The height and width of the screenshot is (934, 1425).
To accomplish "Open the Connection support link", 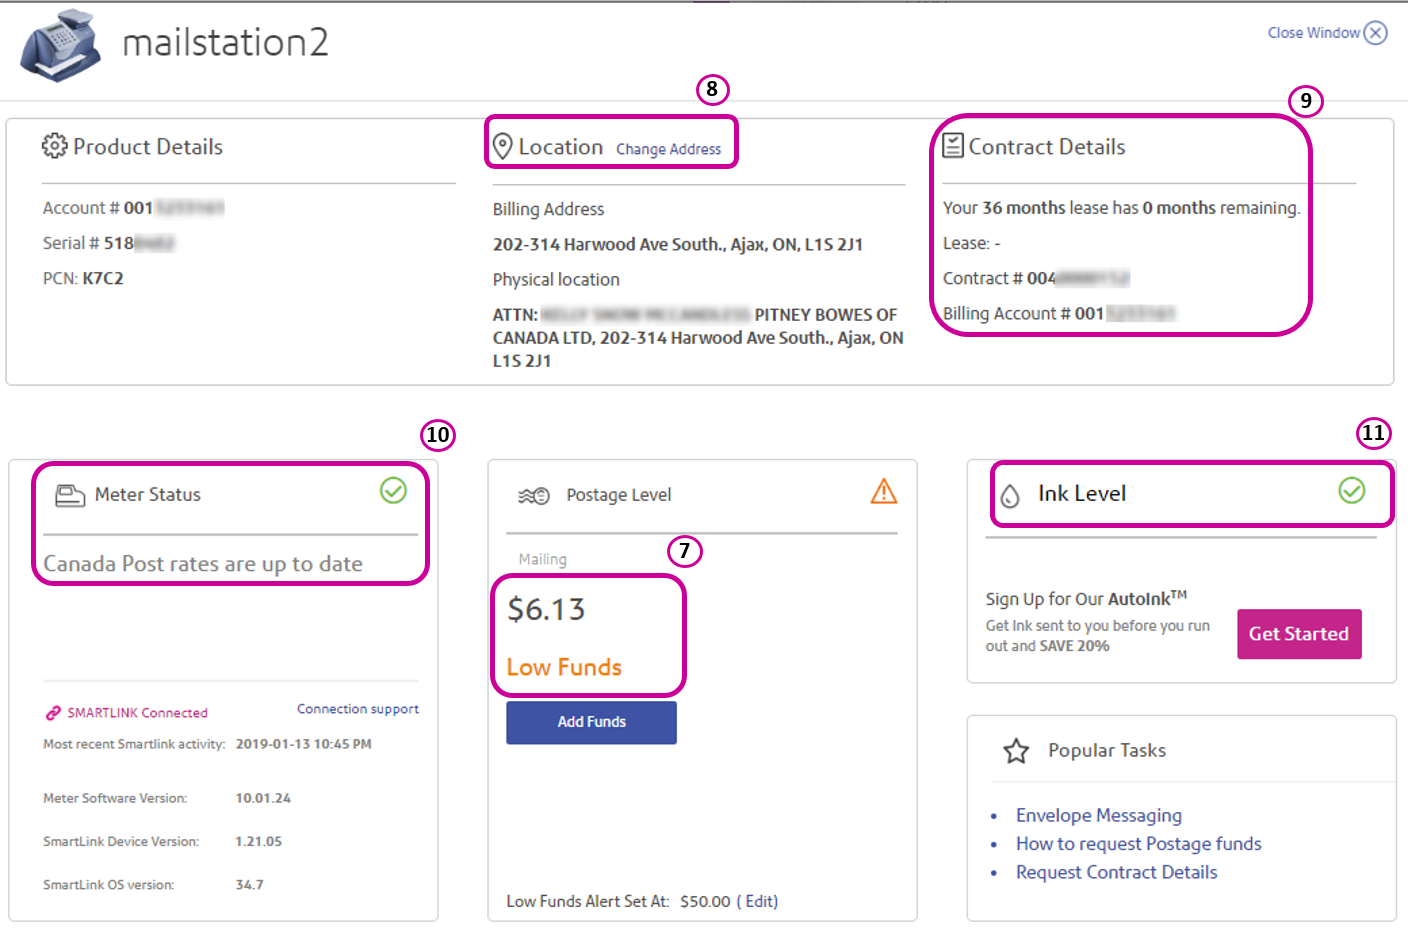I will (358, 709).
